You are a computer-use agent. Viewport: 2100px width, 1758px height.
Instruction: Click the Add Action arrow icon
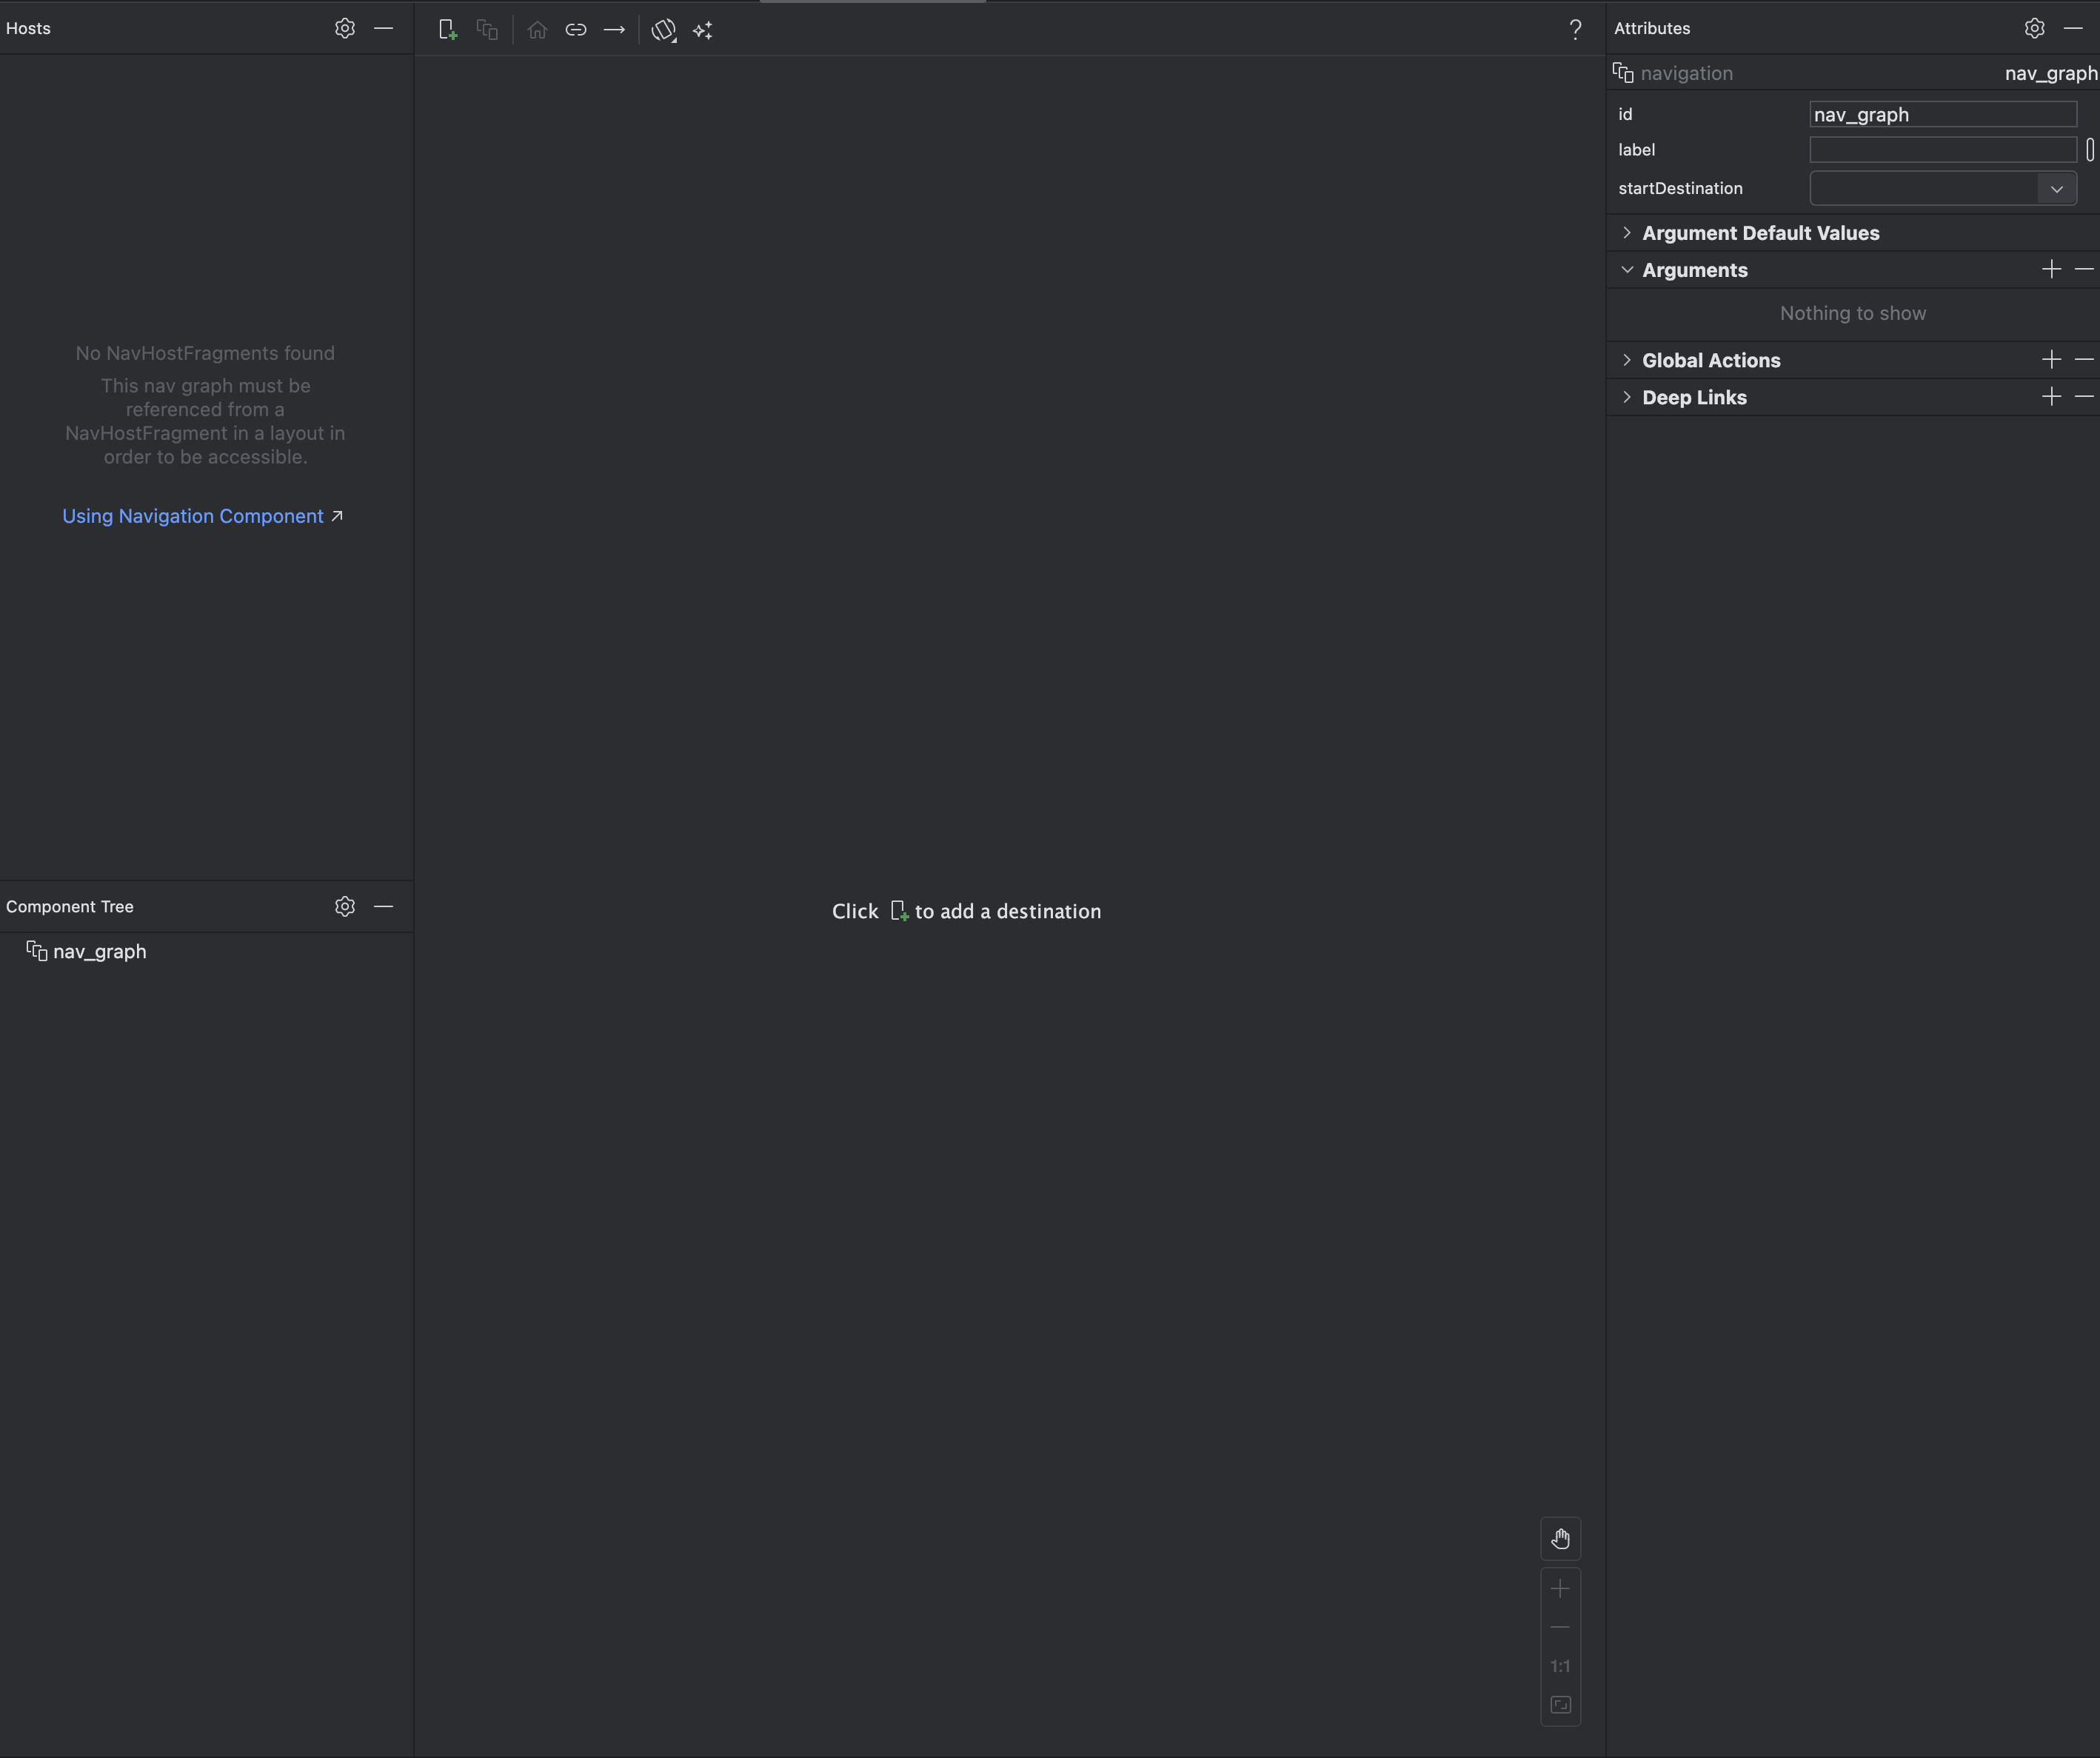[614, 30]
